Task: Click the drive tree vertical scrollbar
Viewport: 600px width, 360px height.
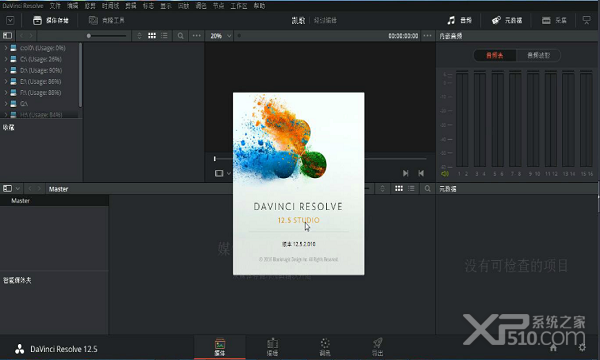Action: pyautogui.click(x=80, y=75)
